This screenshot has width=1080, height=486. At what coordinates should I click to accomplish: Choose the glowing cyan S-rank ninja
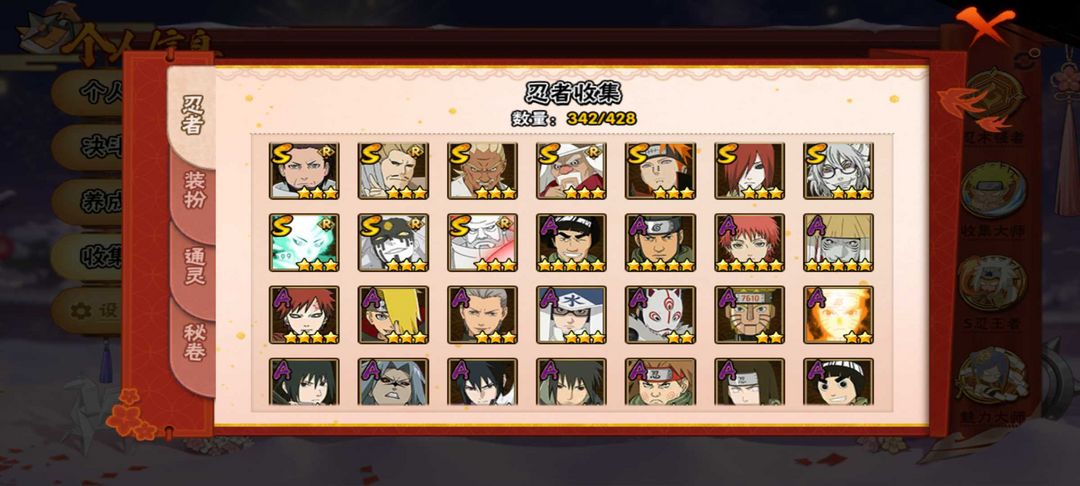tap(304, 242)
